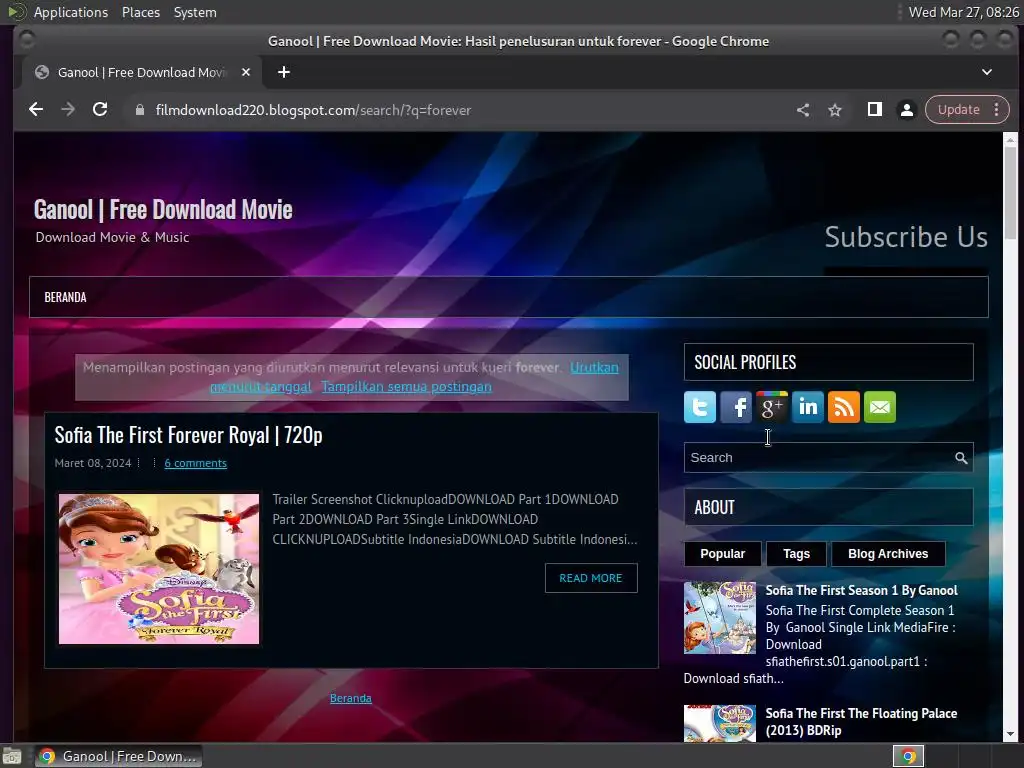The width and height of the screenshot is (1024, 768).
Task: Focus the sidebar Search input field
Action: [819, 458]
